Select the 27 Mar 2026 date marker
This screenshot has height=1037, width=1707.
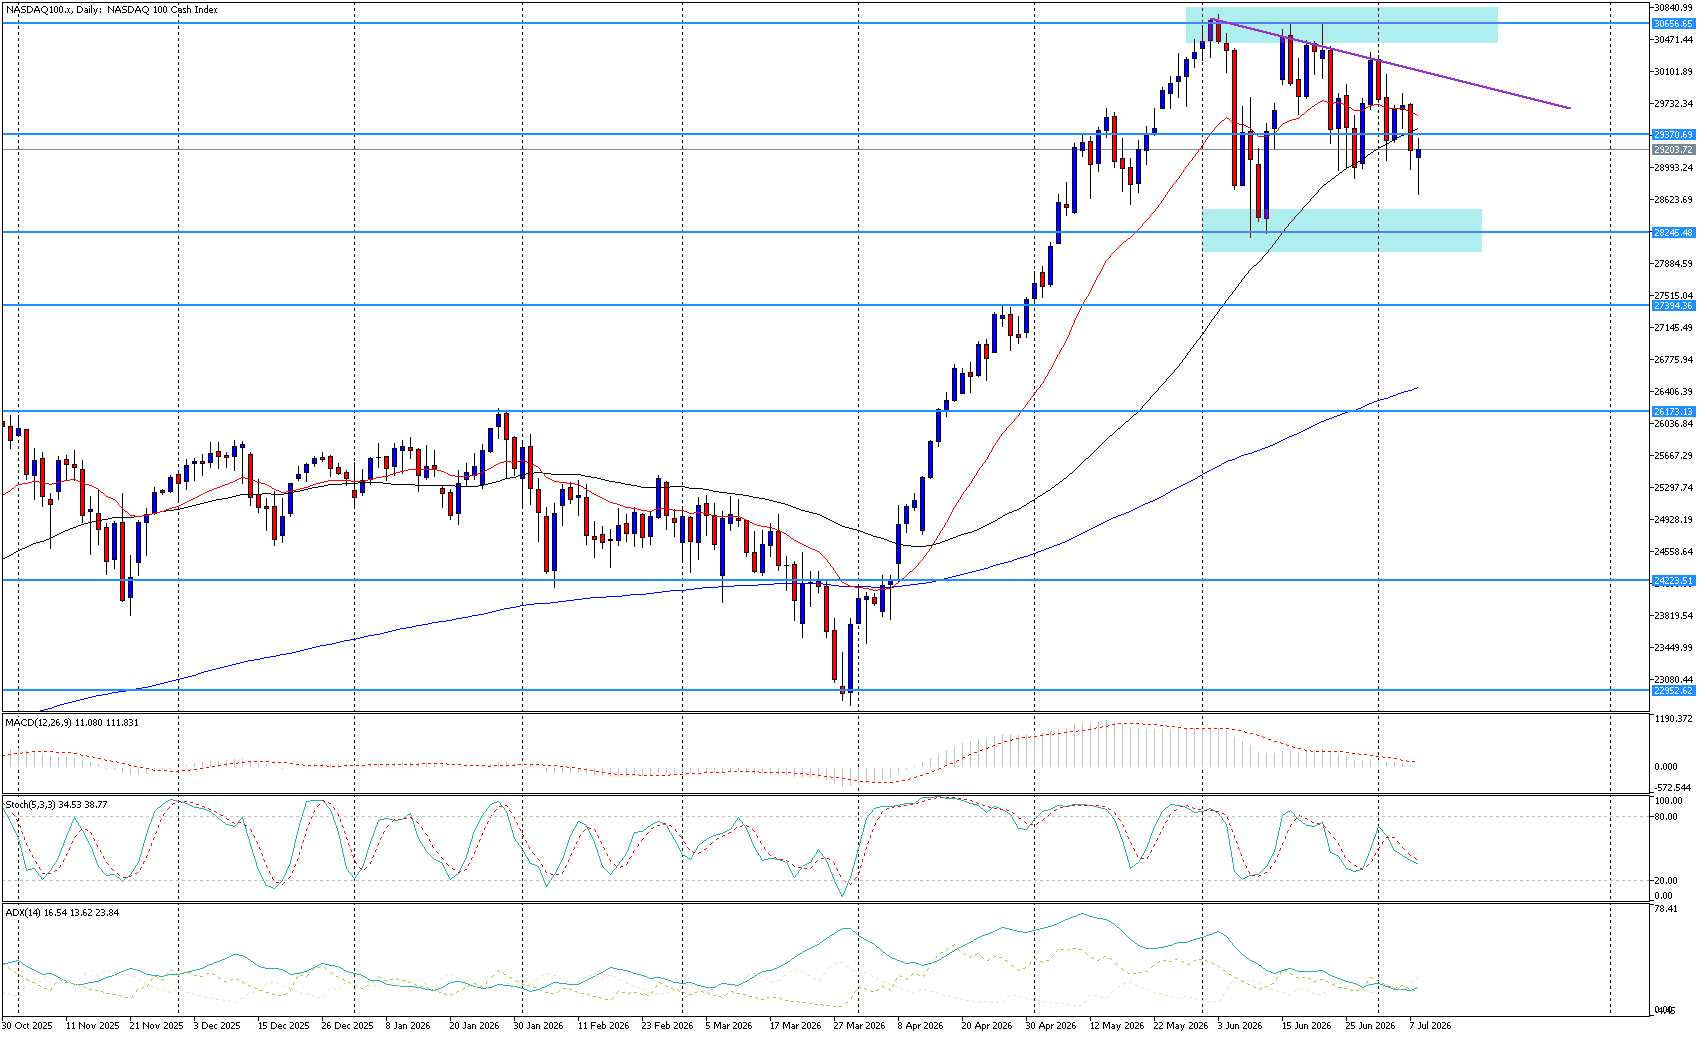[x=858, y=1025]
